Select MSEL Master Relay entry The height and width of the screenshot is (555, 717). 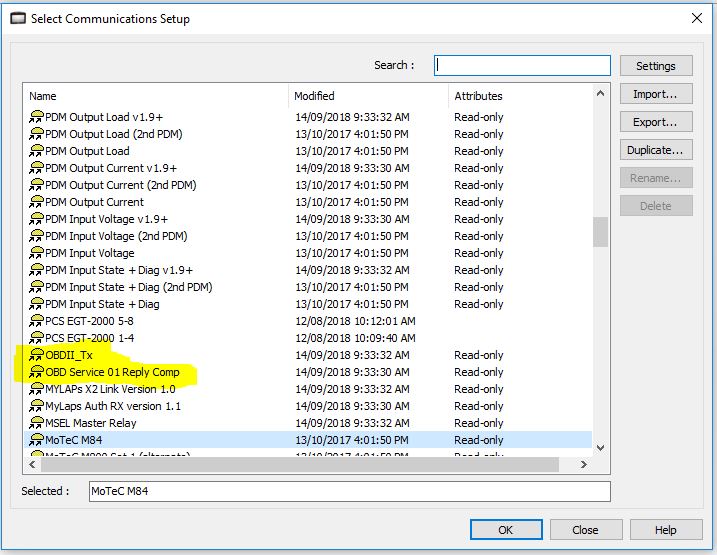[x=91, y=423]
